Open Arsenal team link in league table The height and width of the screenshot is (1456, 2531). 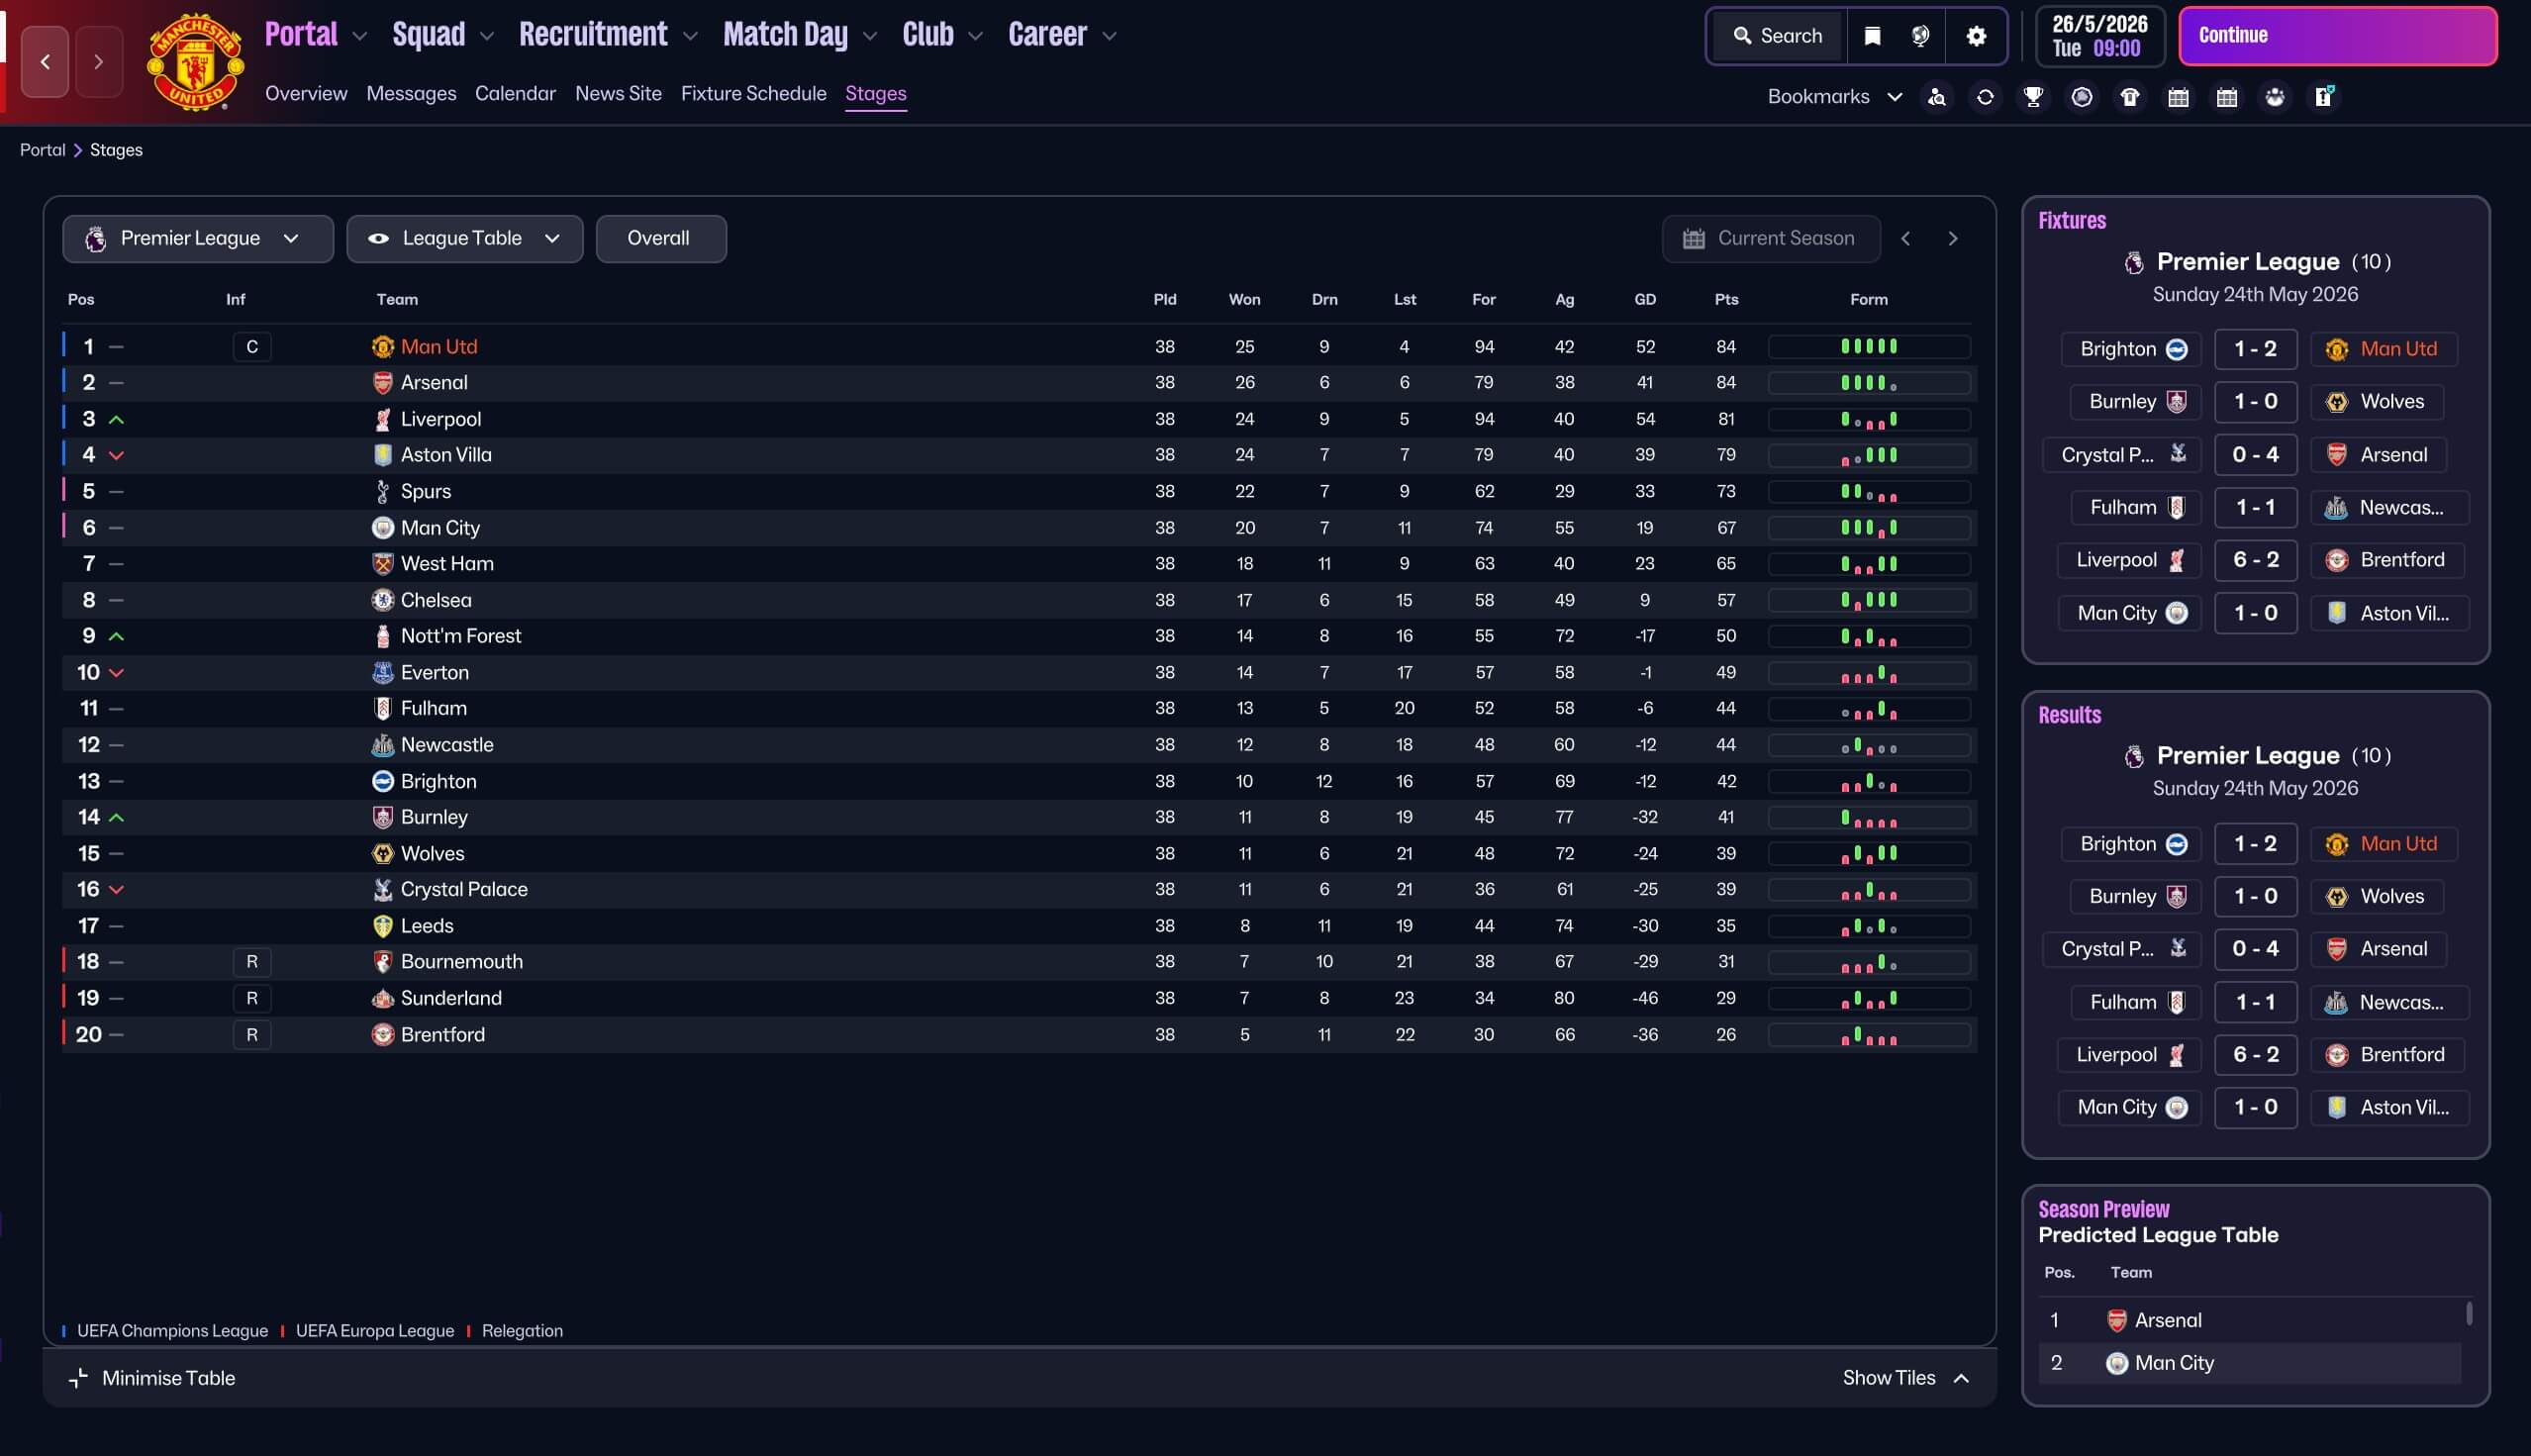(x=434, y=382)
